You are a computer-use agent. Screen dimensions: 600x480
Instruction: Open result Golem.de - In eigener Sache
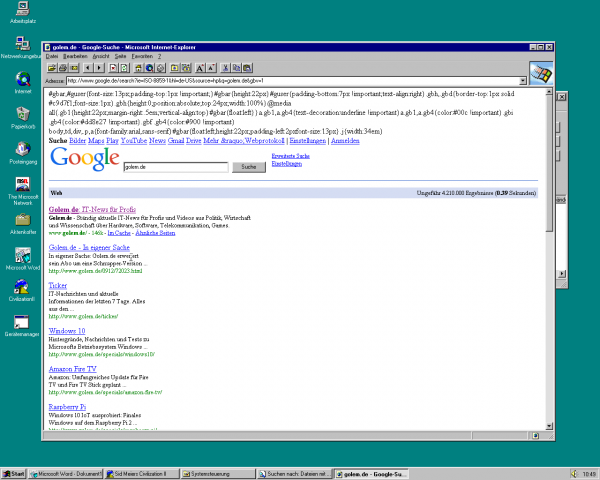89,247
